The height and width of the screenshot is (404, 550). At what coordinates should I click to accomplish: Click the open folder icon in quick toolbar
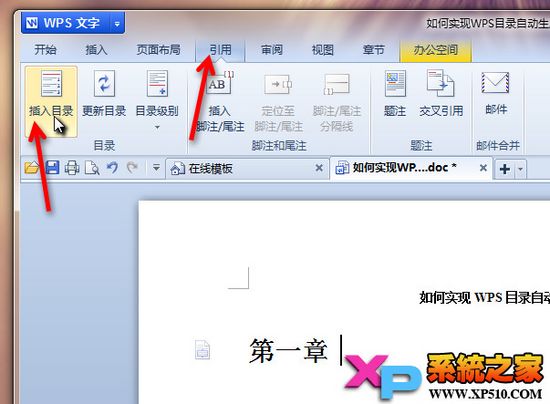(32, 168)
